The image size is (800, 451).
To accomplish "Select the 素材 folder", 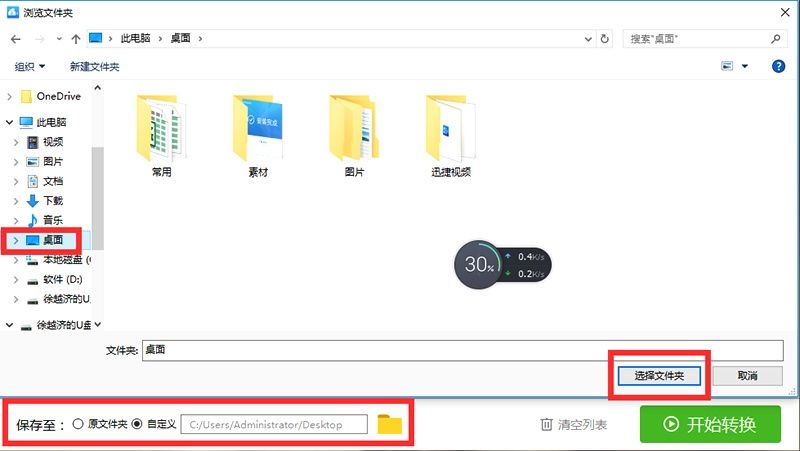I will click(x=258, y=136).
